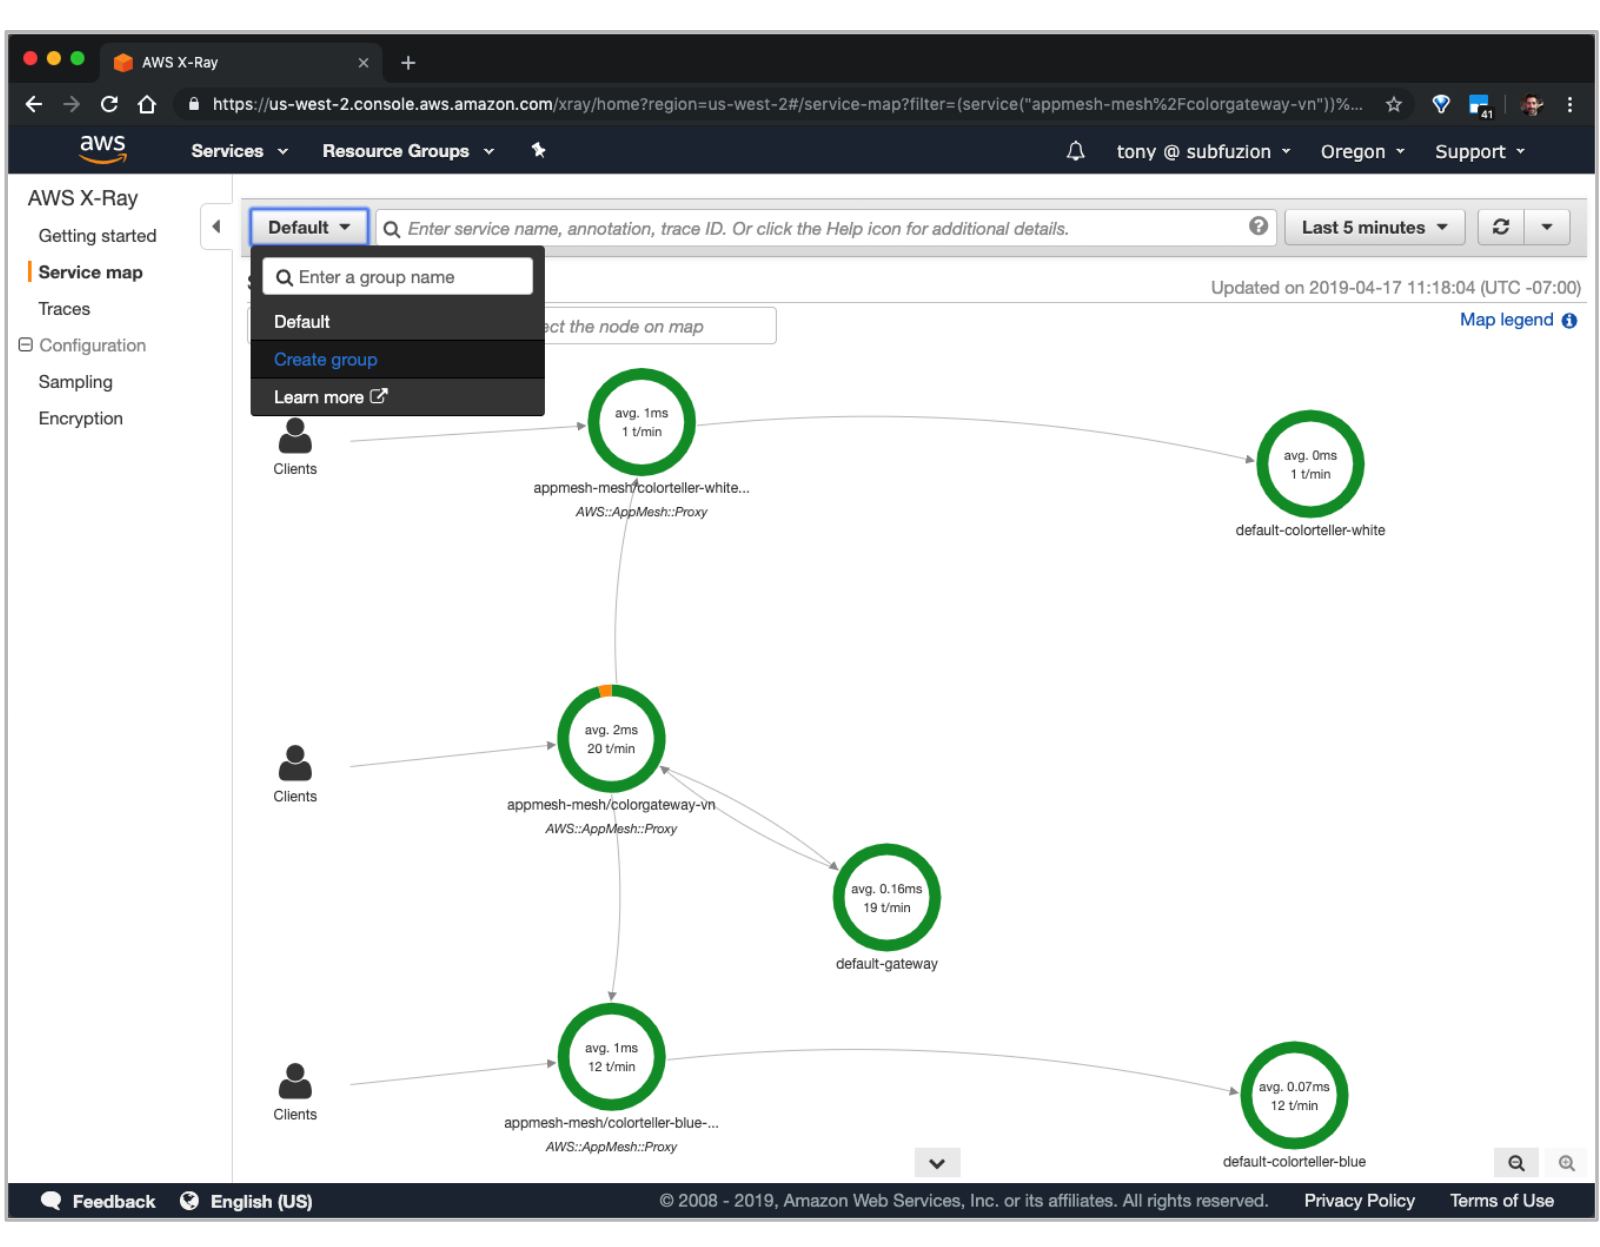Screen dimensions: 1600x1247
Task: Open the Oregon region dropdown
Action: pos(1363,152)
